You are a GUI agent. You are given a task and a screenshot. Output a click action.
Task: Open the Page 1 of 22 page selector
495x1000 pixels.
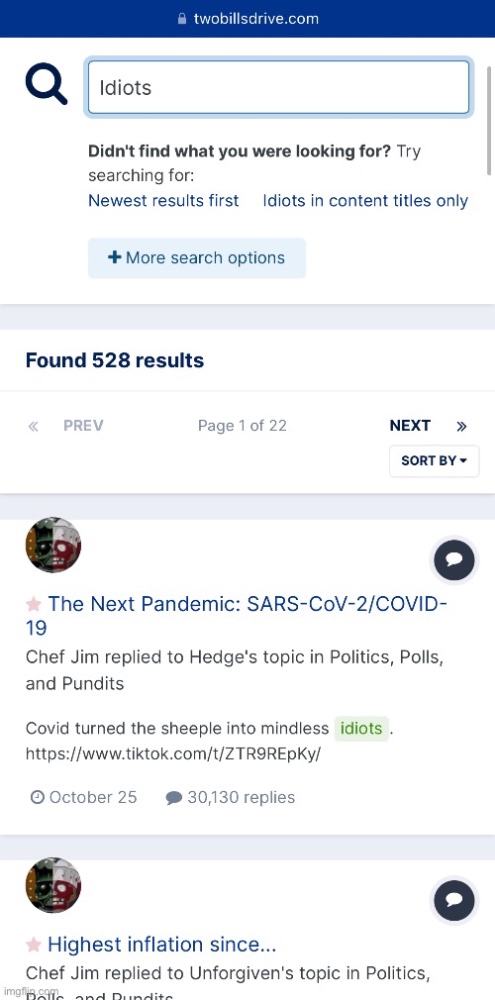click(242, 426)
